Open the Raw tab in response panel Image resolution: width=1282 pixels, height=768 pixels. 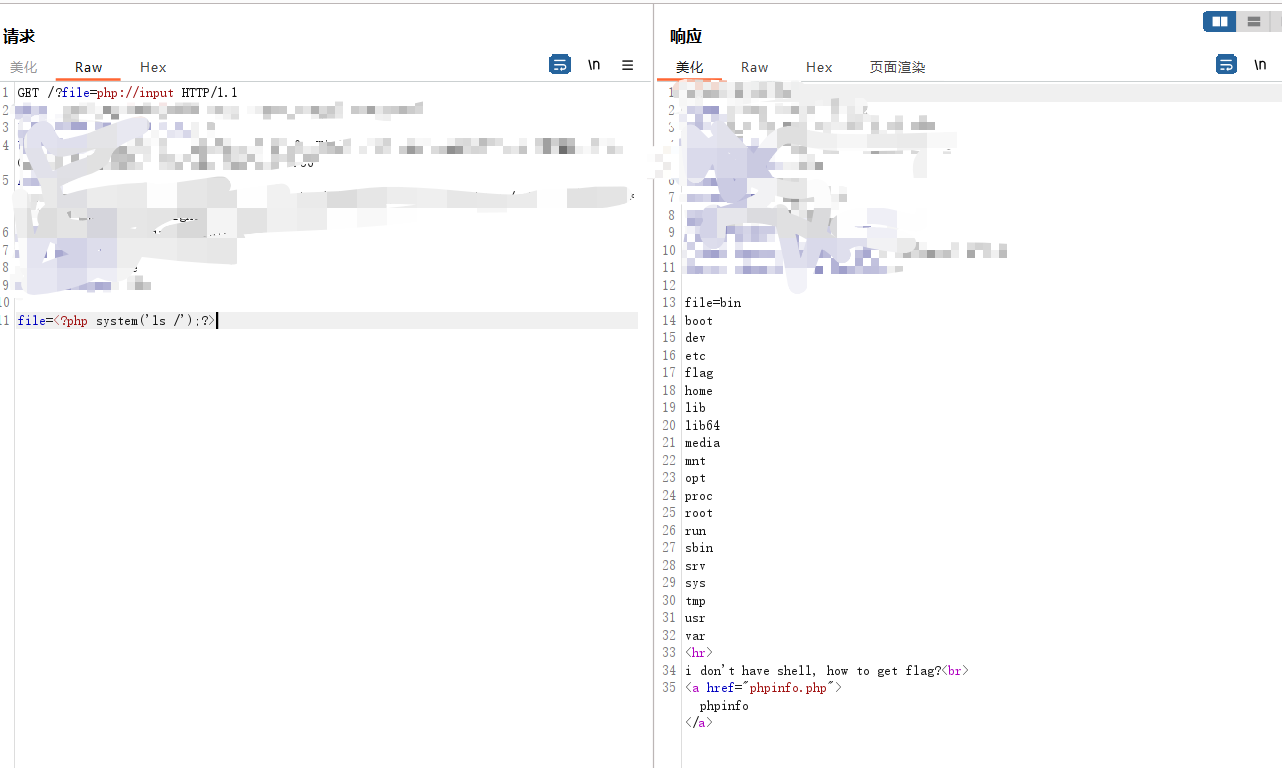(x=755, y=67)
